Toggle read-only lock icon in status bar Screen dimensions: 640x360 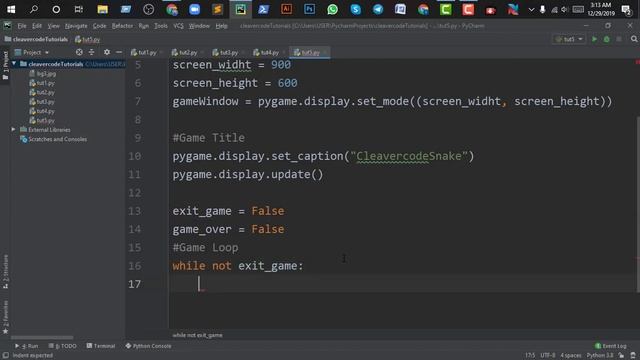621,356
